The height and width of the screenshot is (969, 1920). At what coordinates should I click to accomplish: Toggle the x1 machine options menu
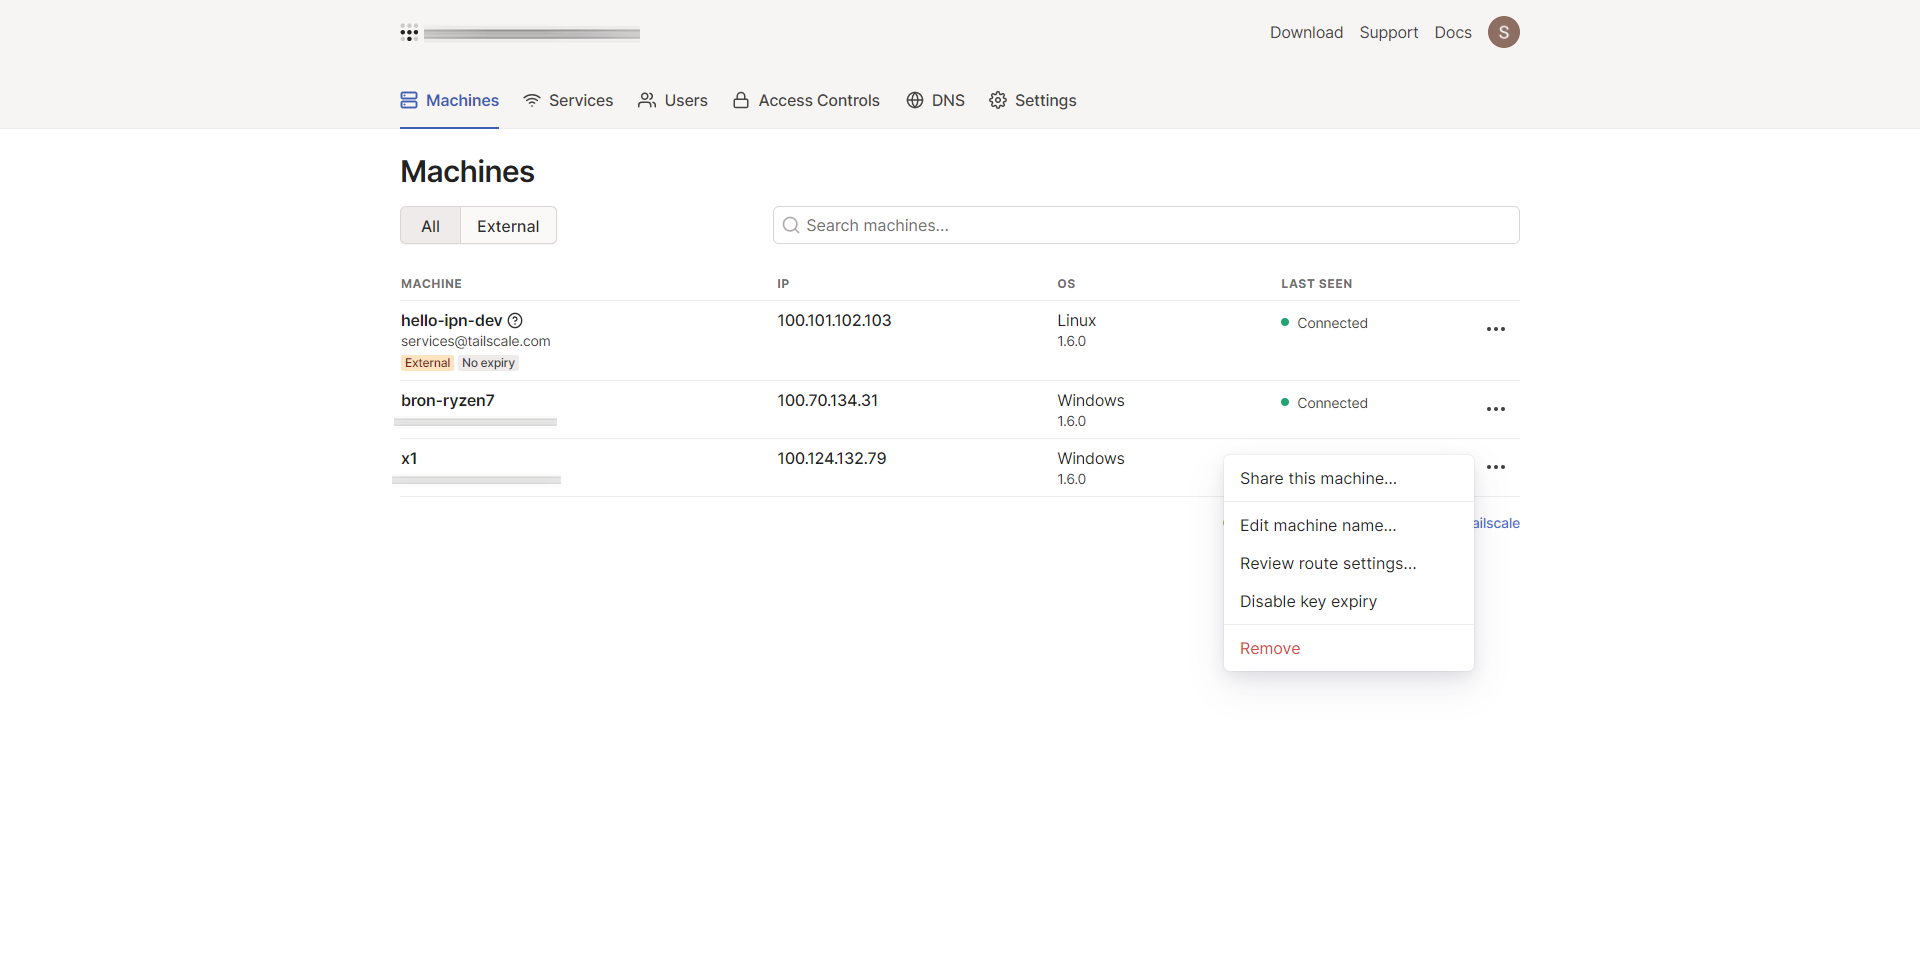click(x=1495, y=467)
